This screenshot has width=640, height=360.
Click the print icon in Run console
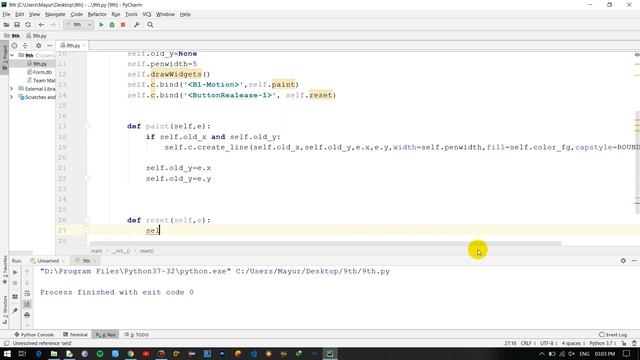tap(27, 315)
